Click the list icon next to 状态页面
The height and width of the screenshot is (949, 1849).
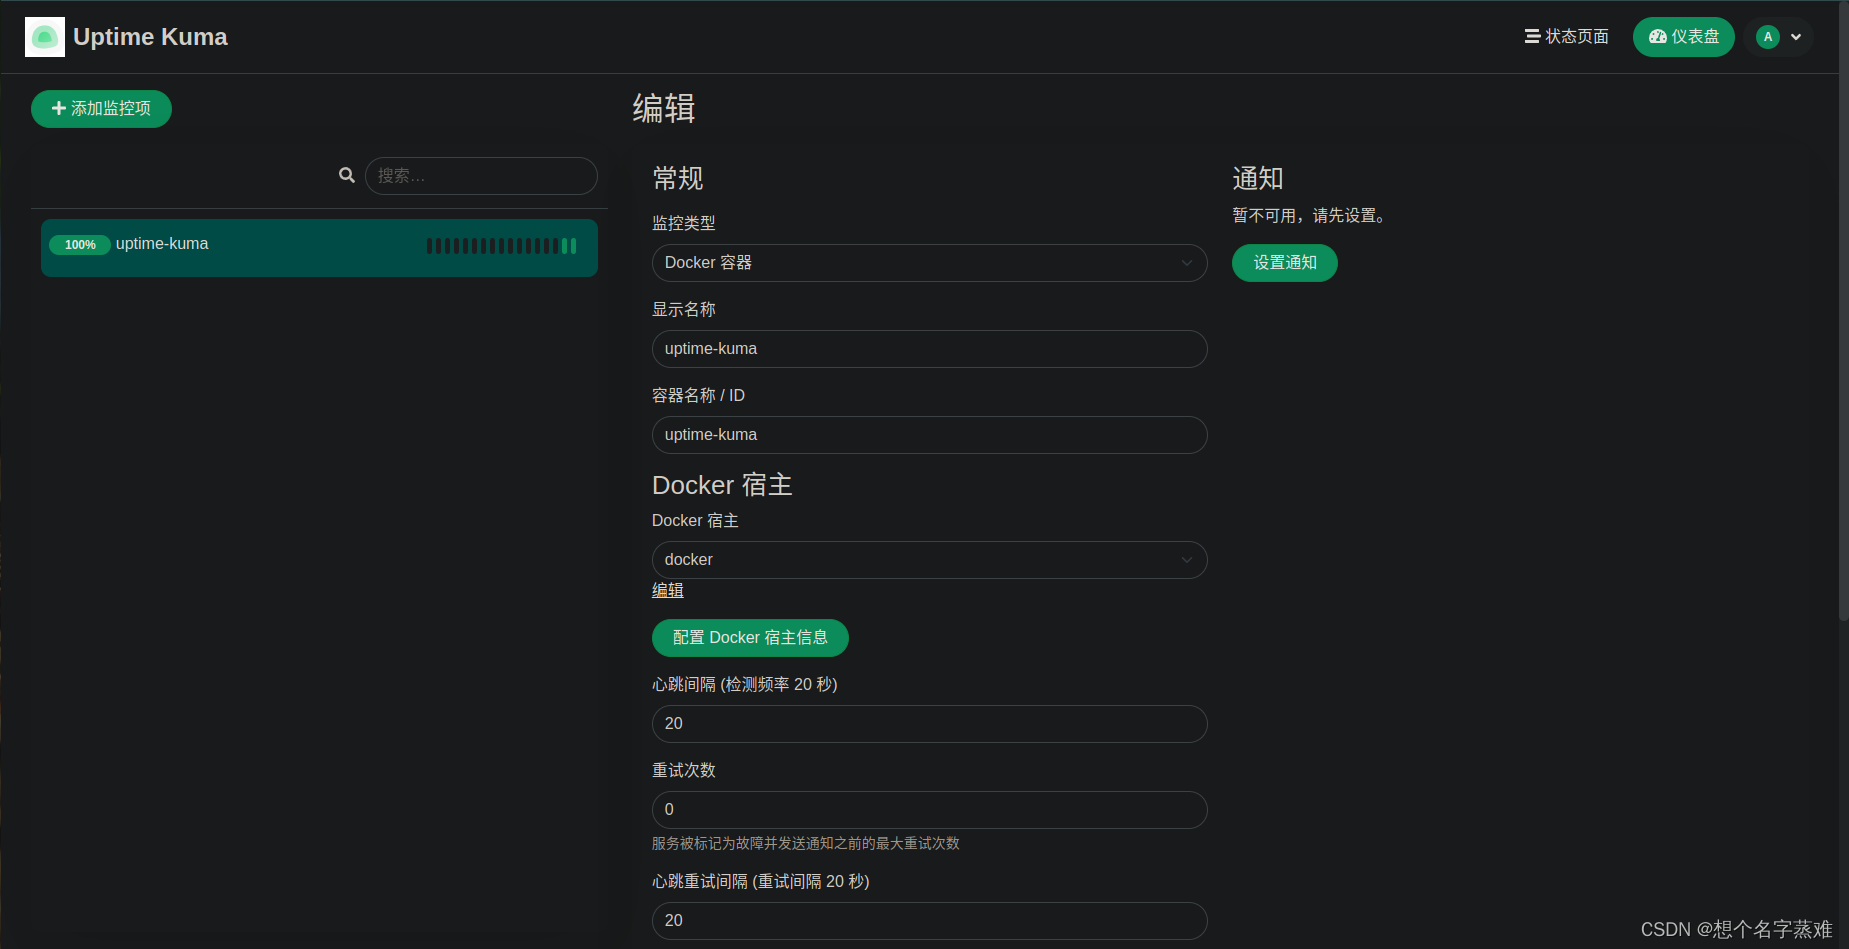1530,36
